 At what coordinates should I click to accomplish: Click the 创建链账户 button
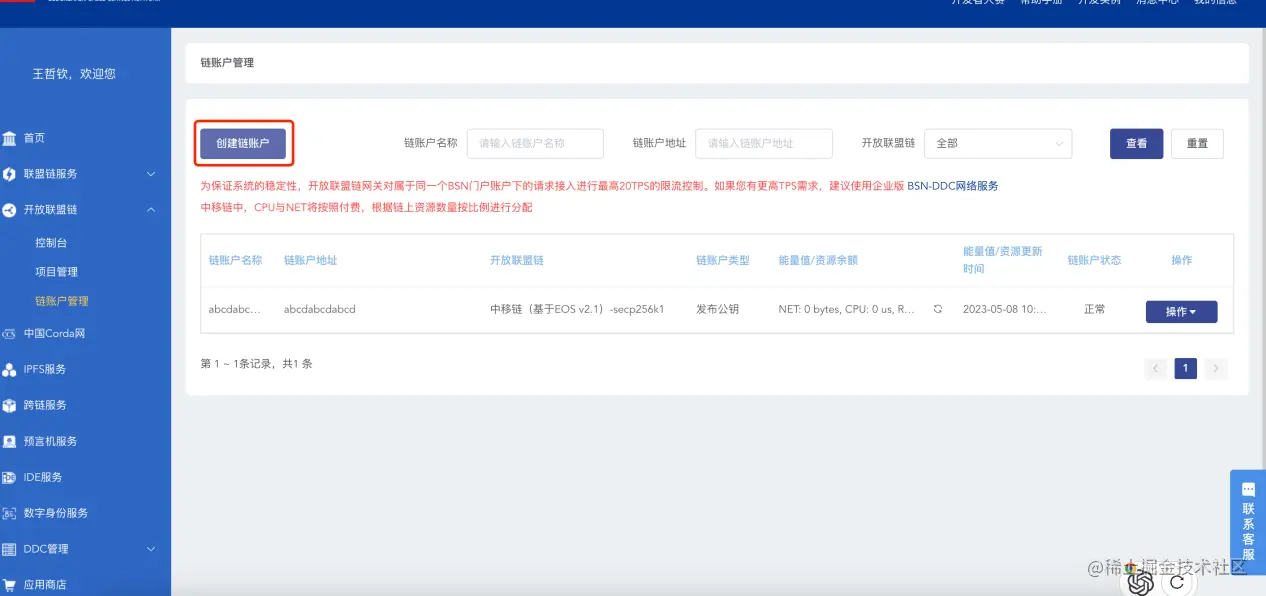tap(243, 143)
